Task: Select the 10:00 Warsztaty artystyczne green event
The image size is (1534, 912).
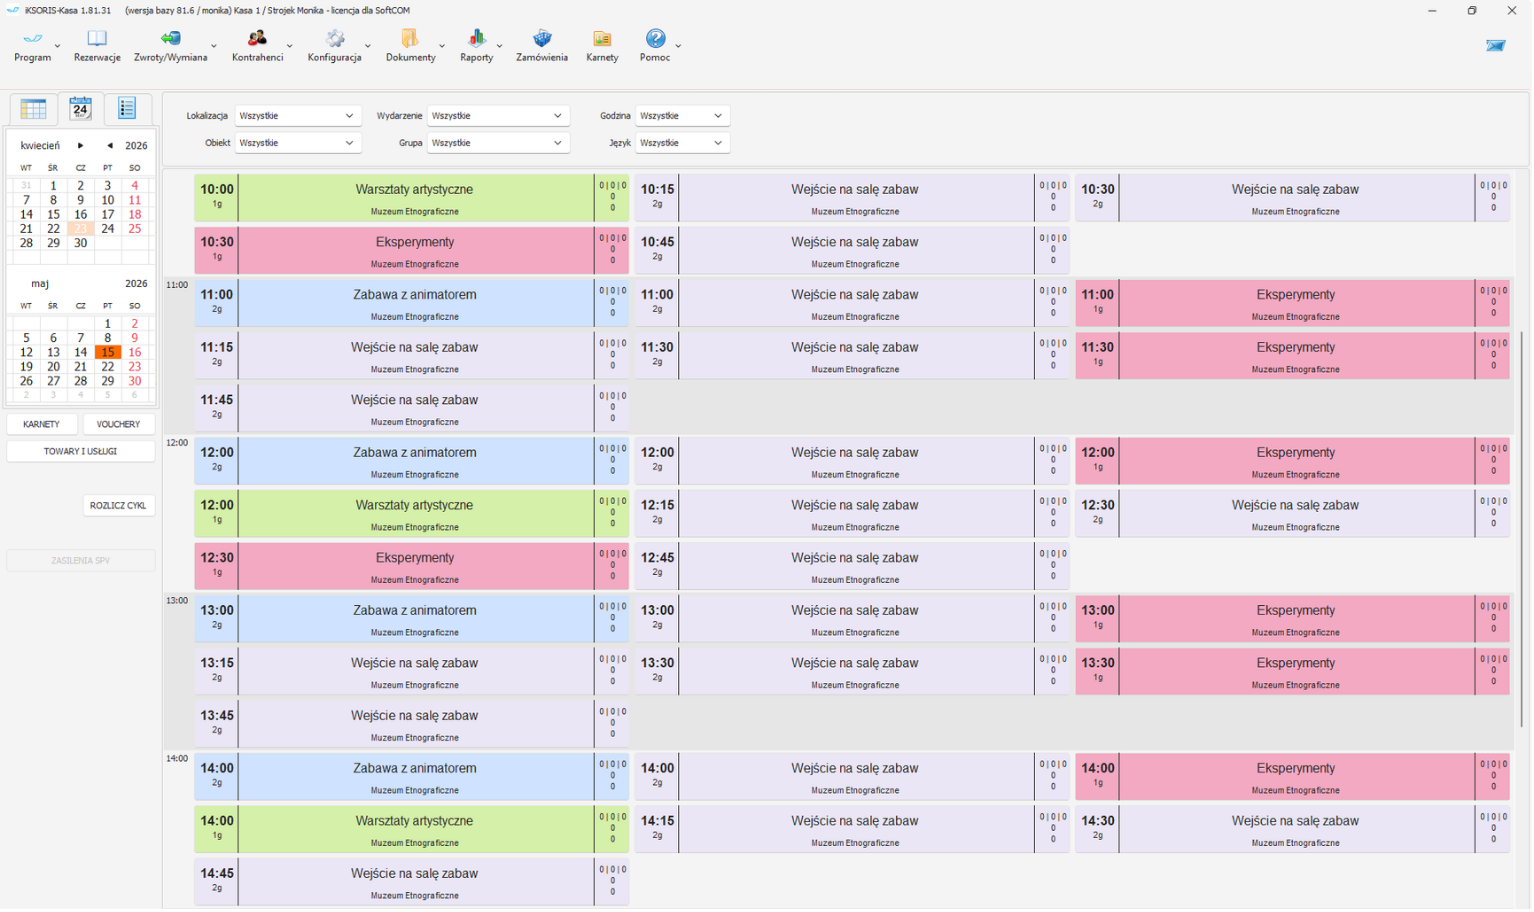Action: (x=411, y=198)
